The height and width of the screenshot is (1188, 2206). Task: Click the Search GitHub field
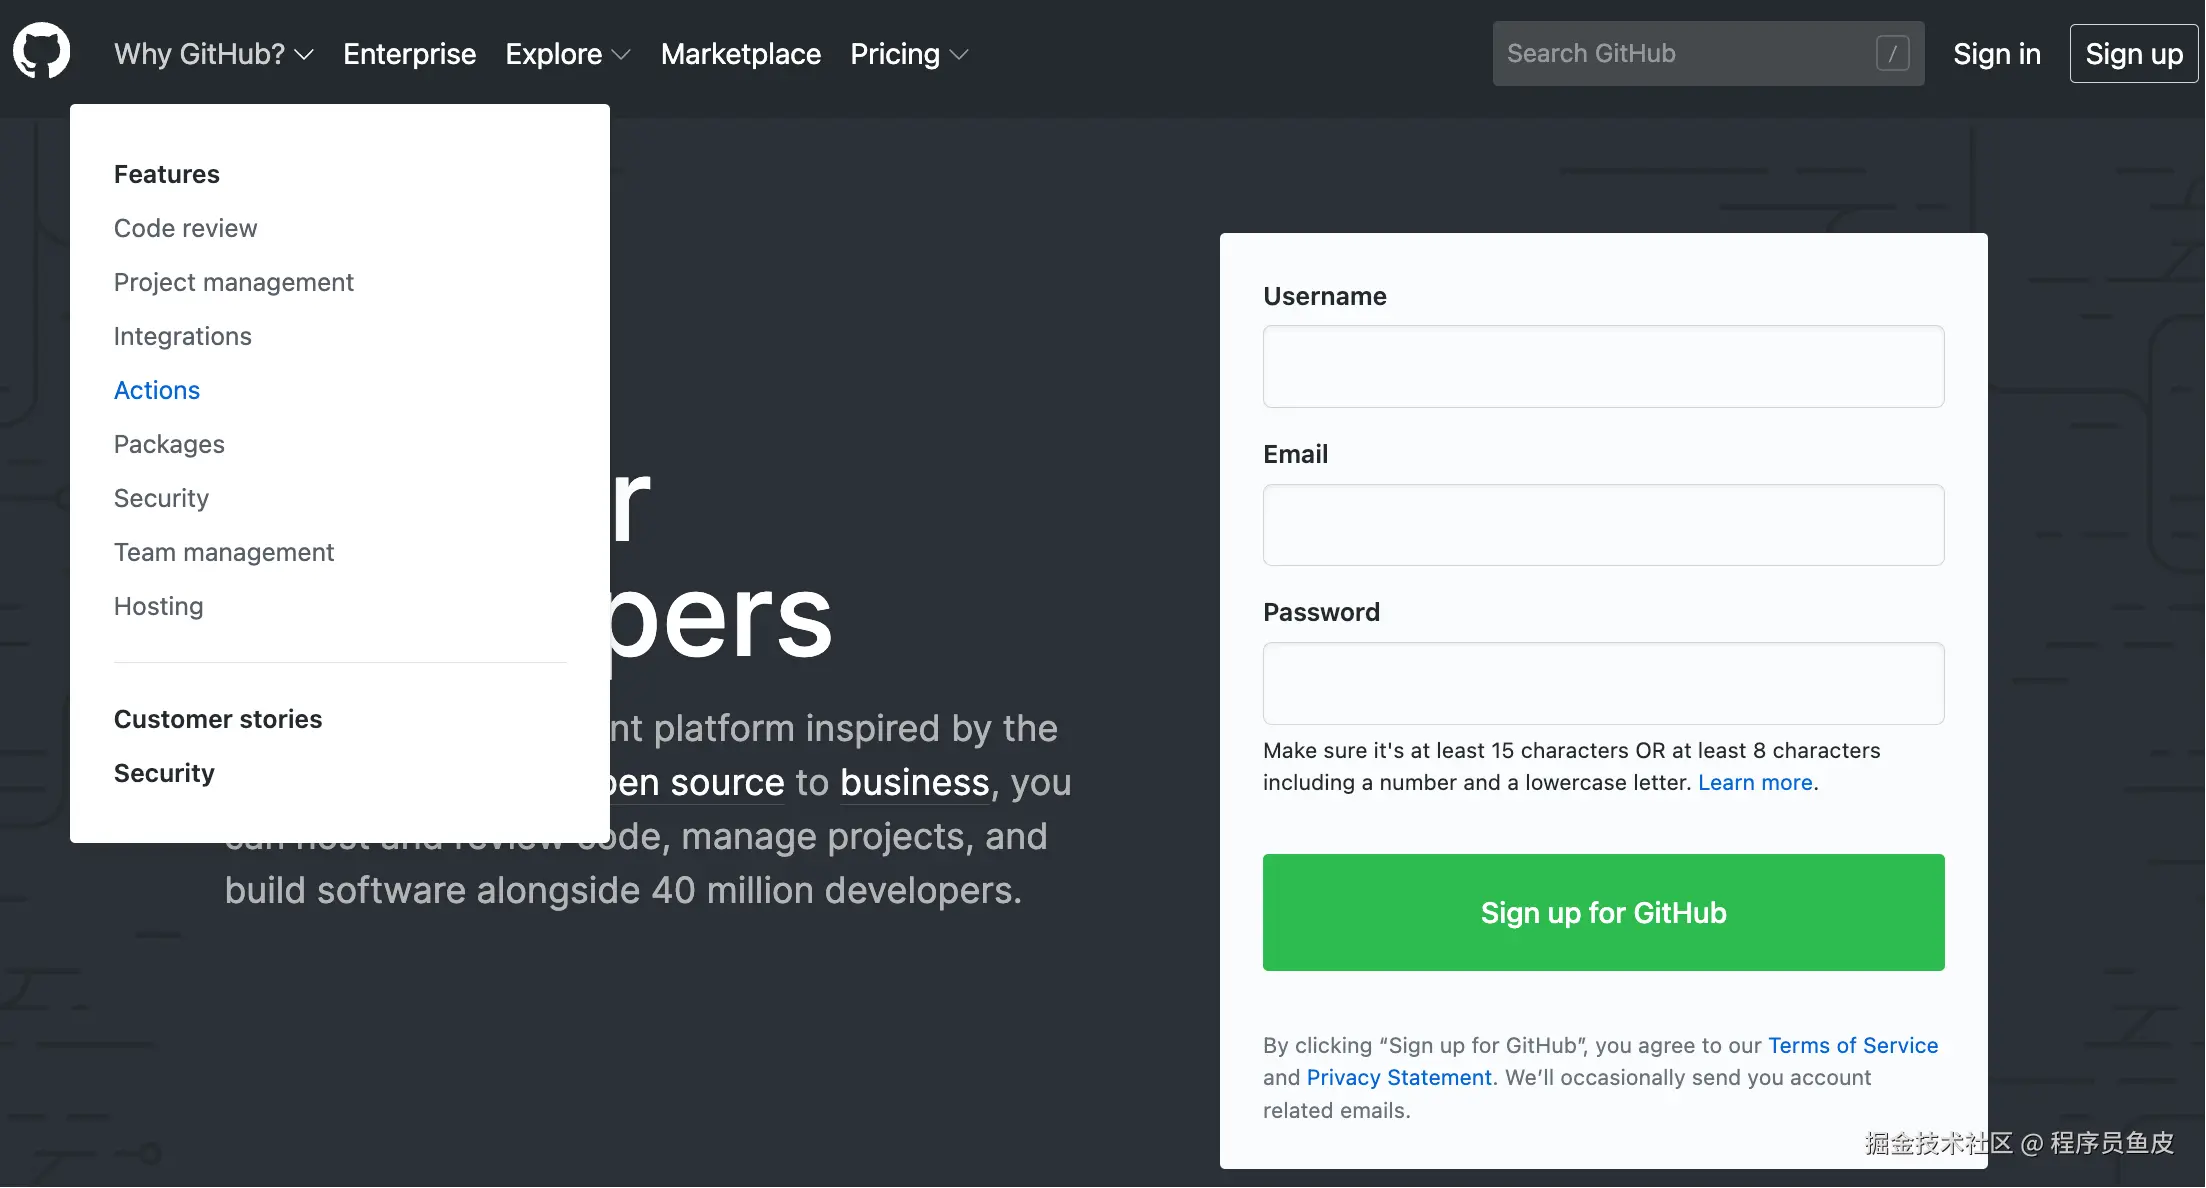pyautogui.click(x=1680, y=53)
